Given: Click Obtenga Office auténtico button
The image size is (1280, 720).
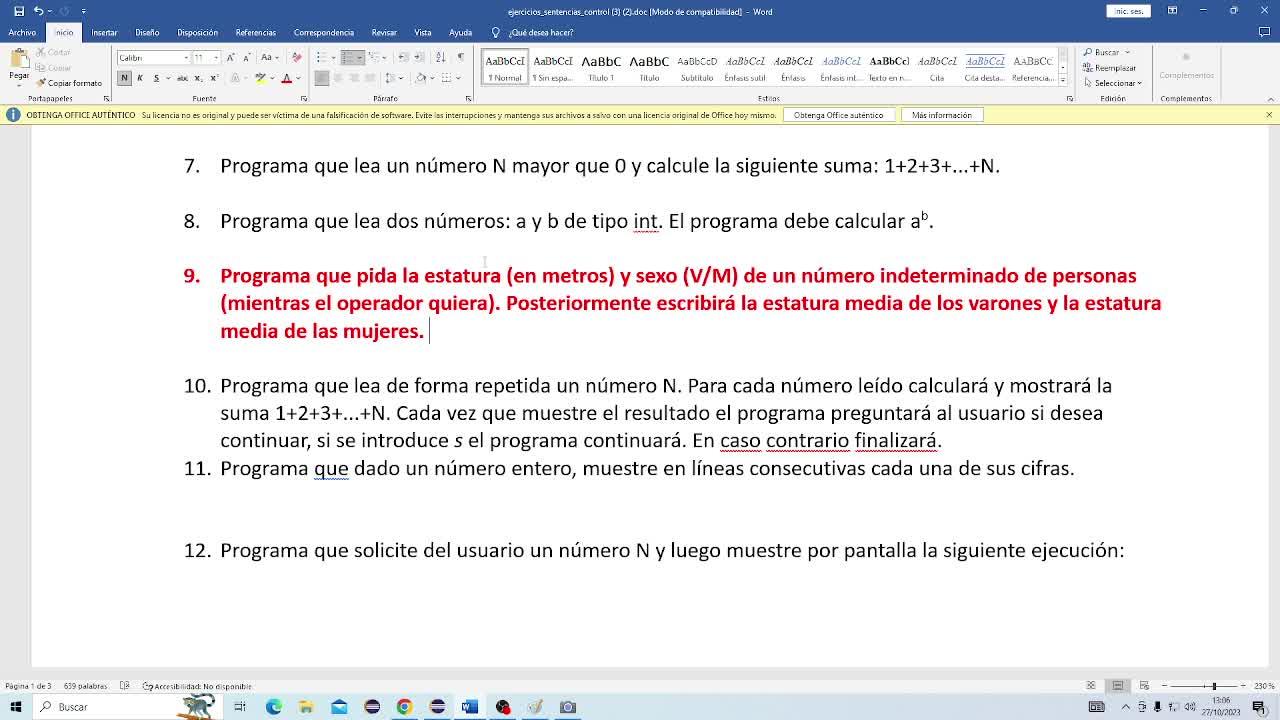Looking at the screenshot, I should (838, 115).
